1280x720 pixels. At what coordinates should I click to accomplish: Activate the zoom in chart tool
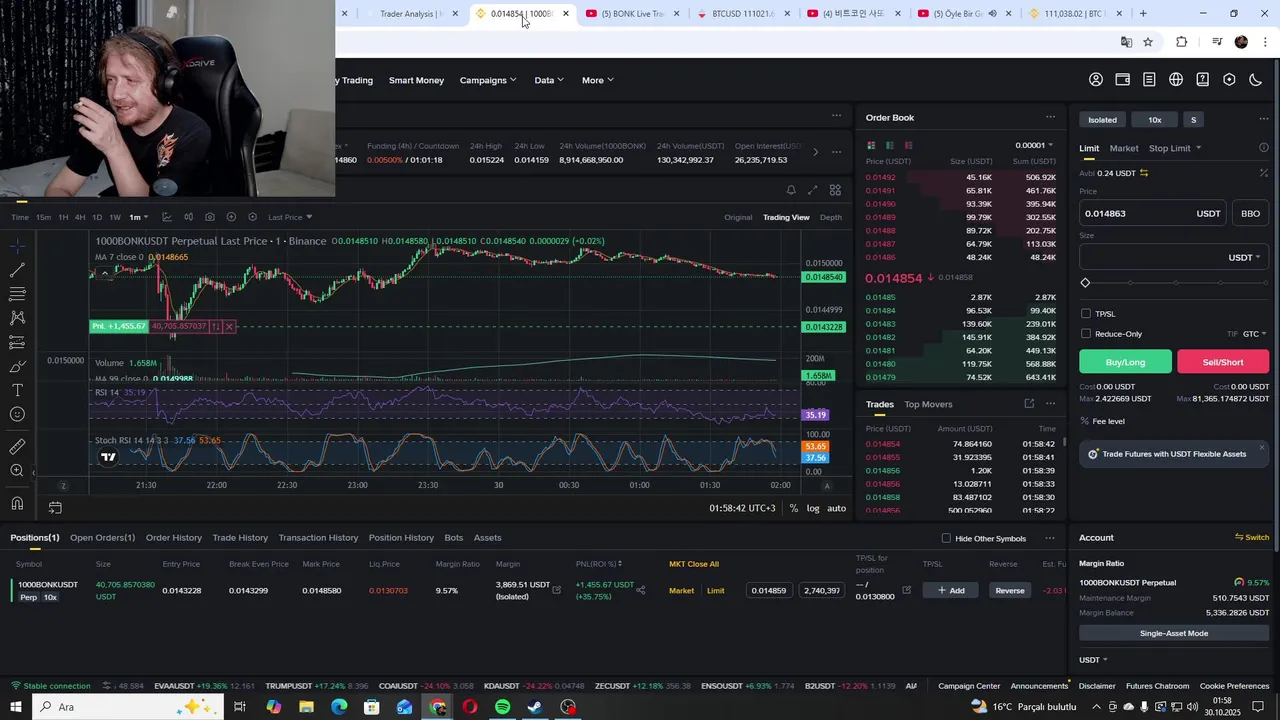17,470
